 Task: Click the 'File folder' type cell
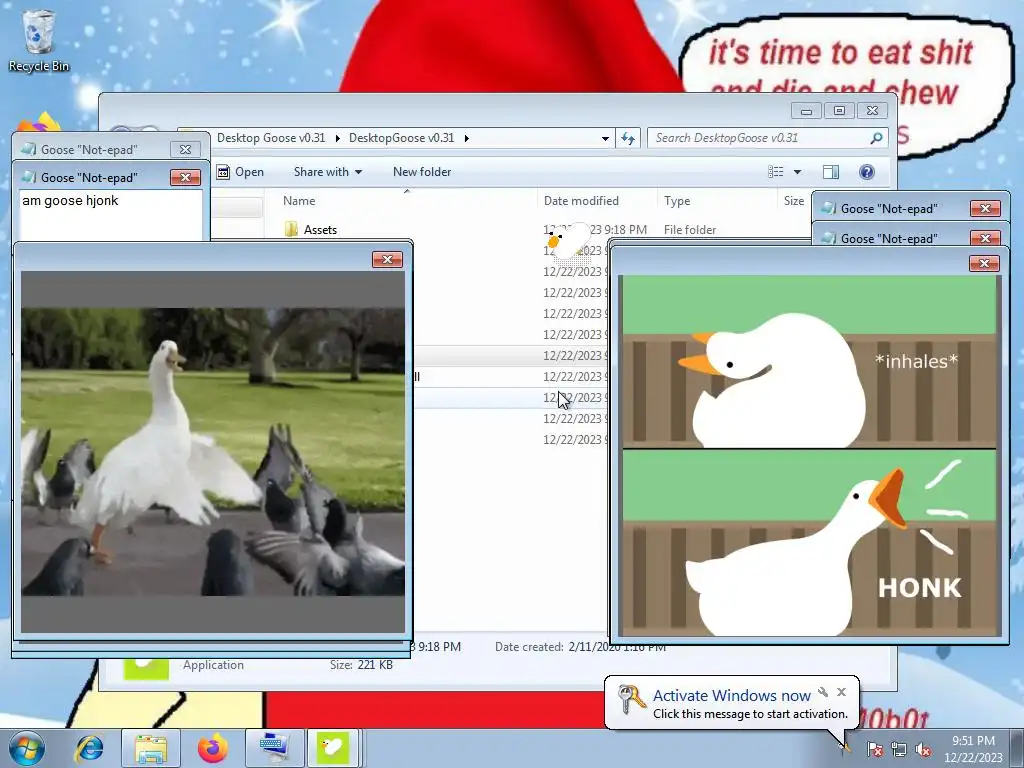coord(690,230)
